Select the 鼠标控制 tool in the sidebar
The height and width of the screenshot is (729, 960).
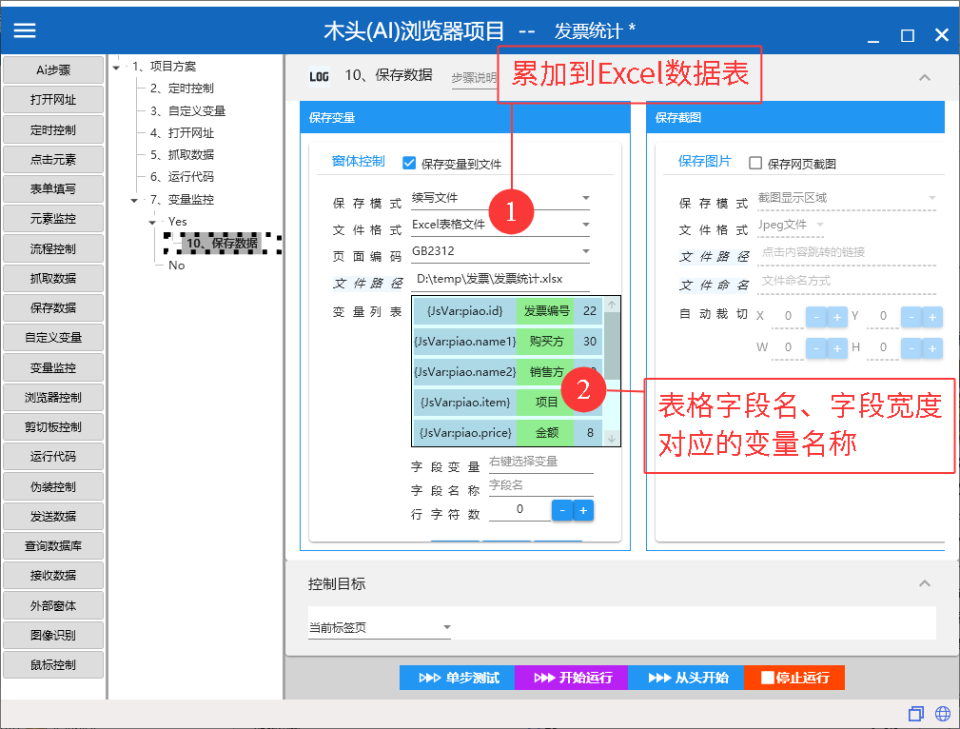click(x=52, y=664)
